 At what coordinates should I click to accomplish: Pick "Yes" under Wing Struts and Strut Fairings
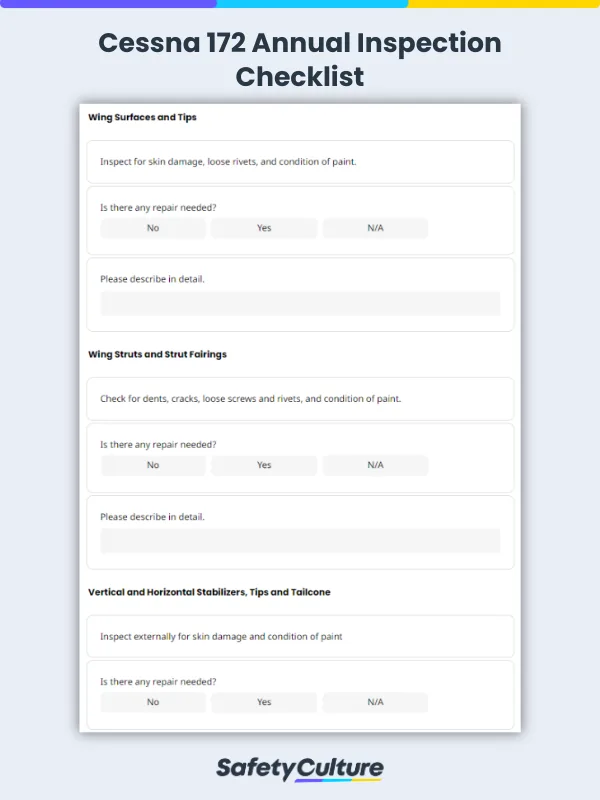coord(264,465)
